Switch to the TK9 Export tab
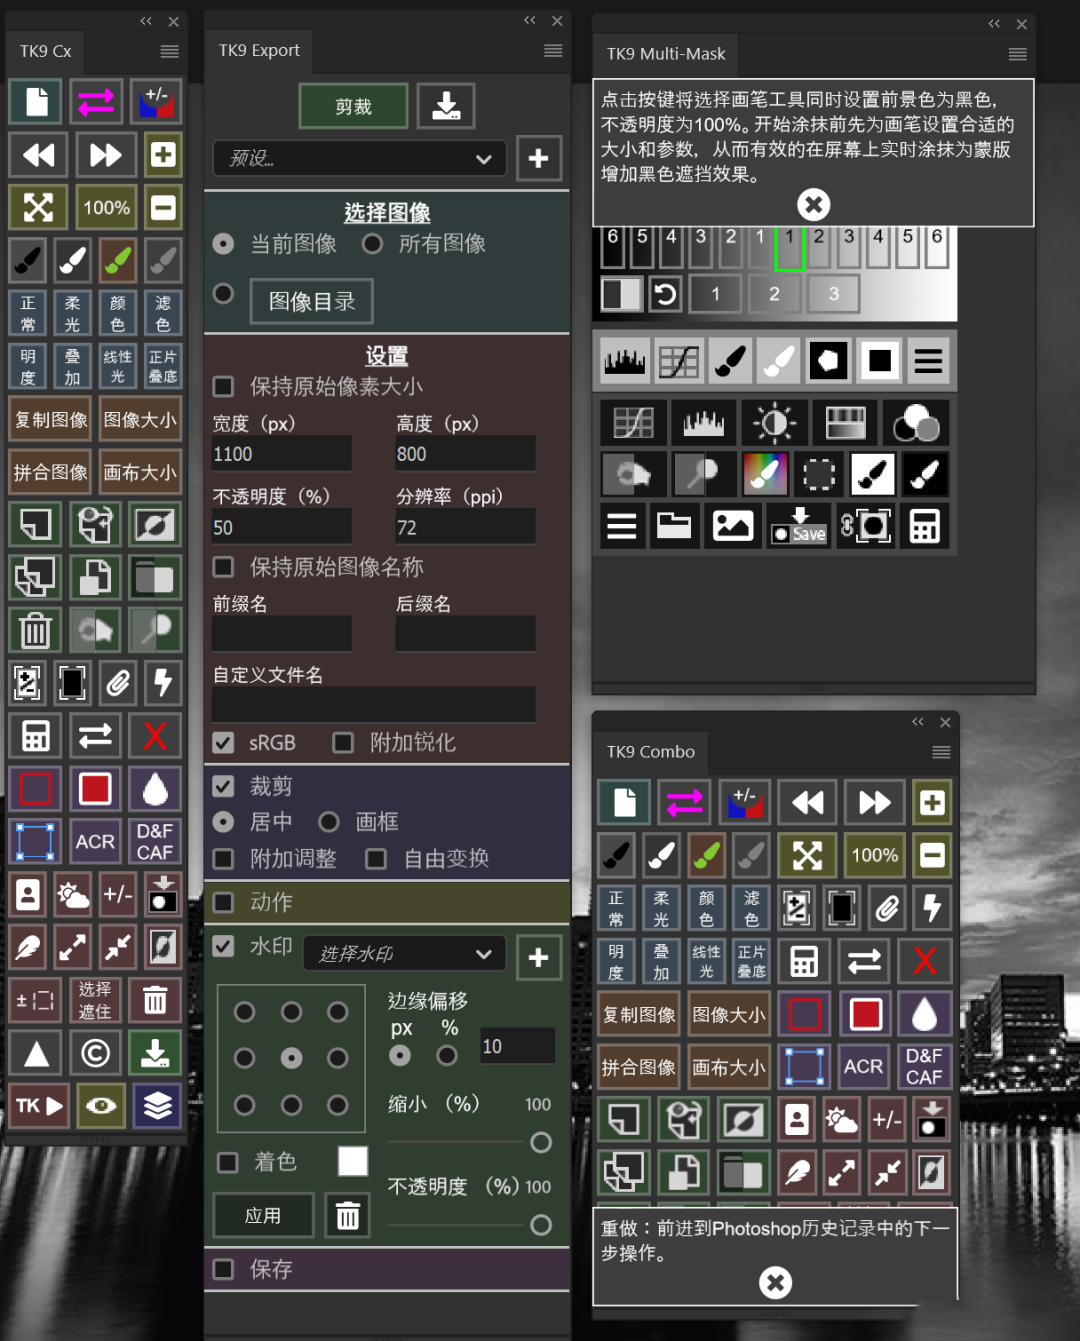This screenshot has width=1080, height=1341. (x=259, y=50)
